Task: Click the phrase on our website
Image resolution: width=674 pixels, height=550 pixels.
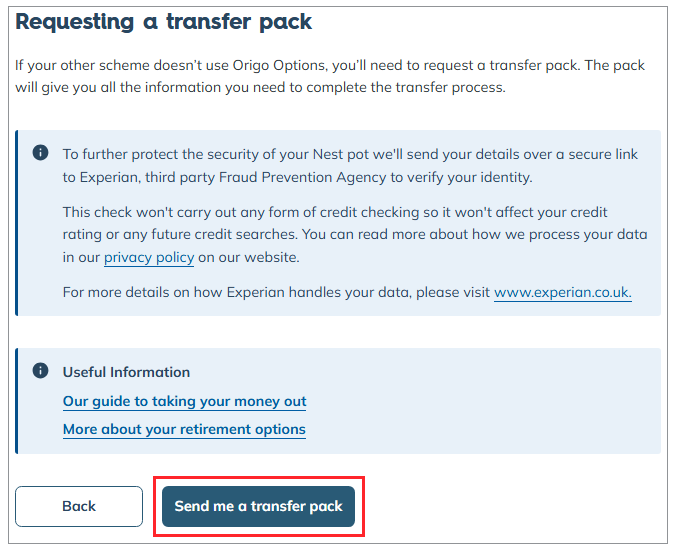Action: point(248,257)
